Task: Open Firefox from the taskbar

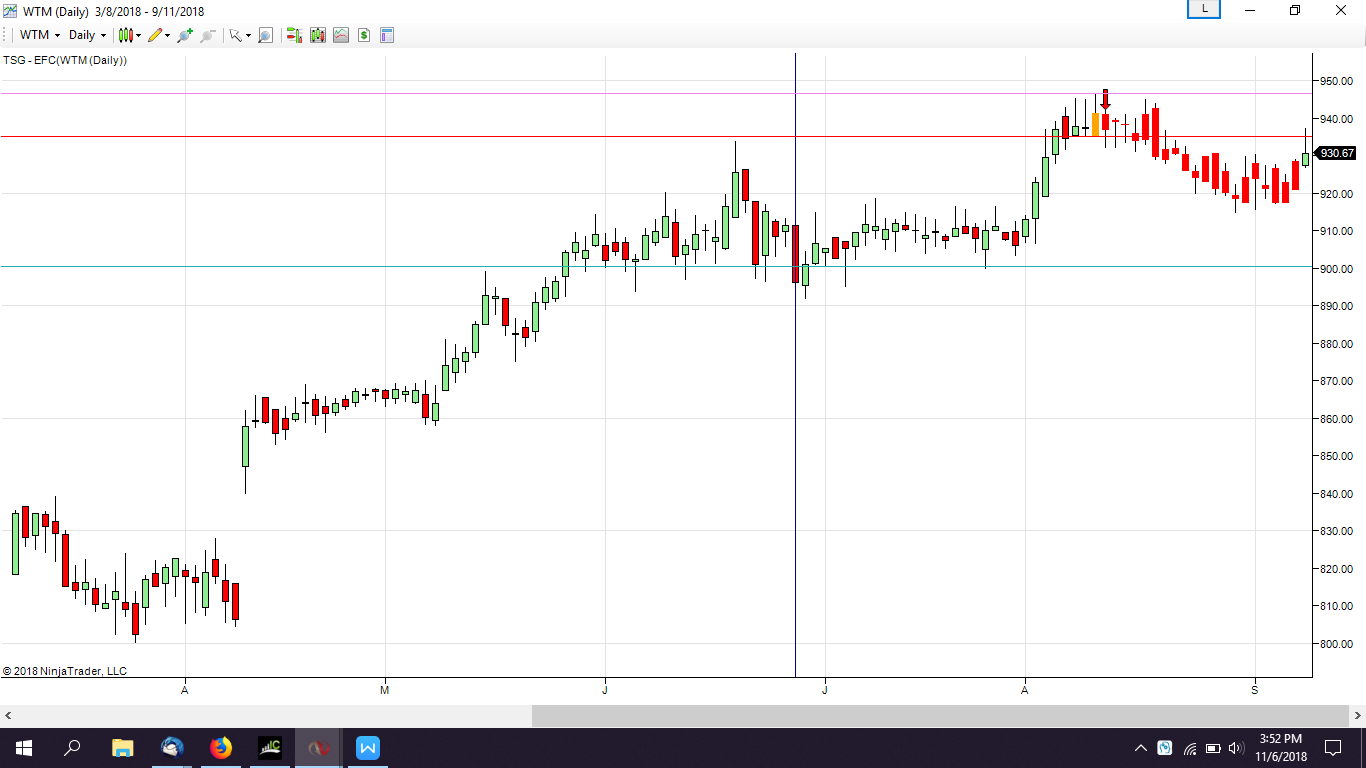Action: coord(220,747)
